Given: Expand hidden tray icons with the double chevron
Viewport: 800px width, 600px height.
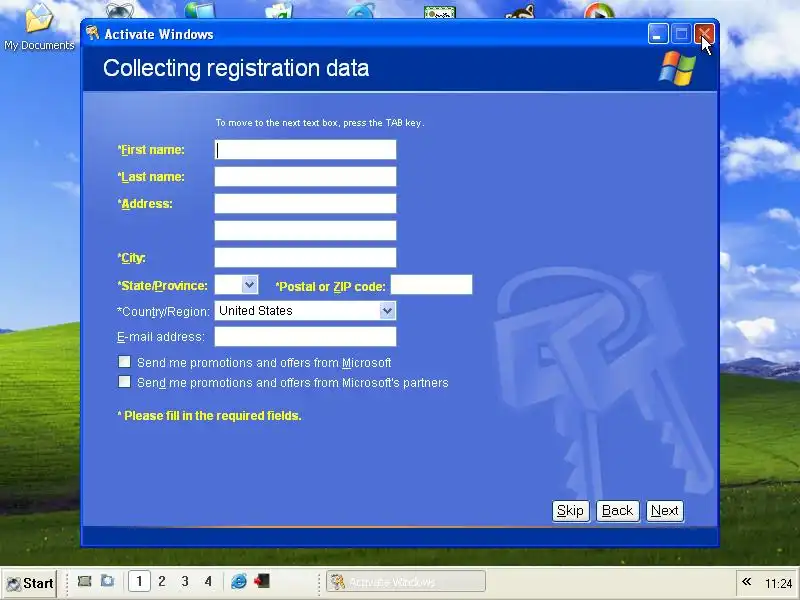Looking at the screenshot, I should 746,582.
